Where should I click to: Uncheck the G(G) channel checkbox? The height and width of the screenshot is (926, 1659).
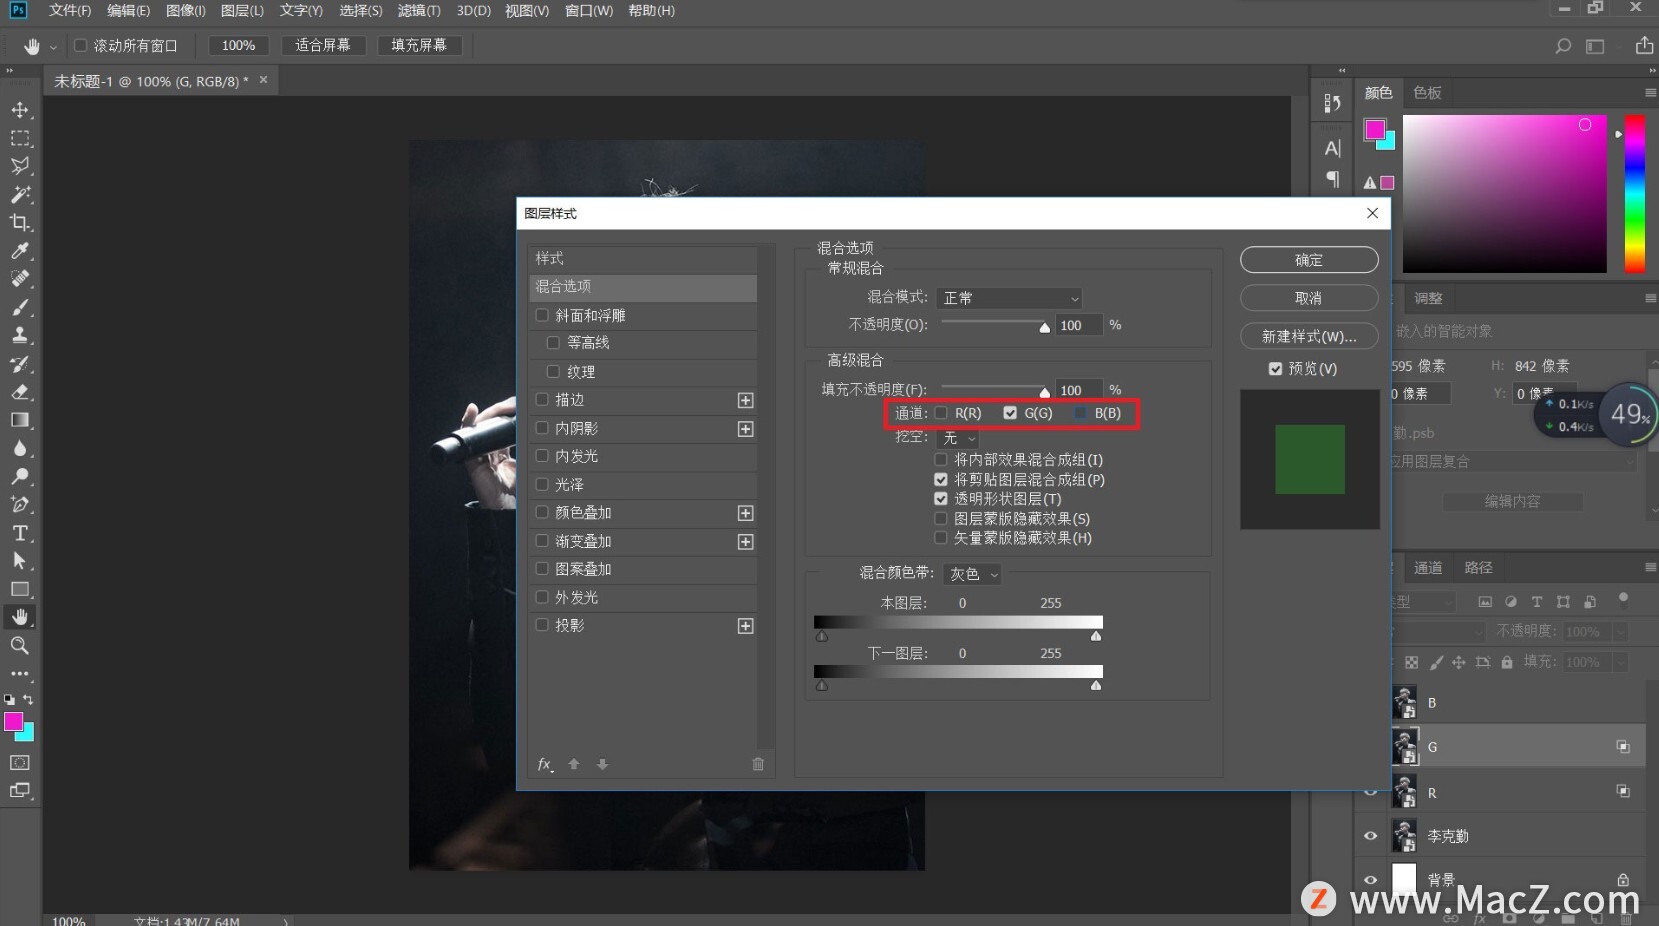click(x=1010, y=413)
